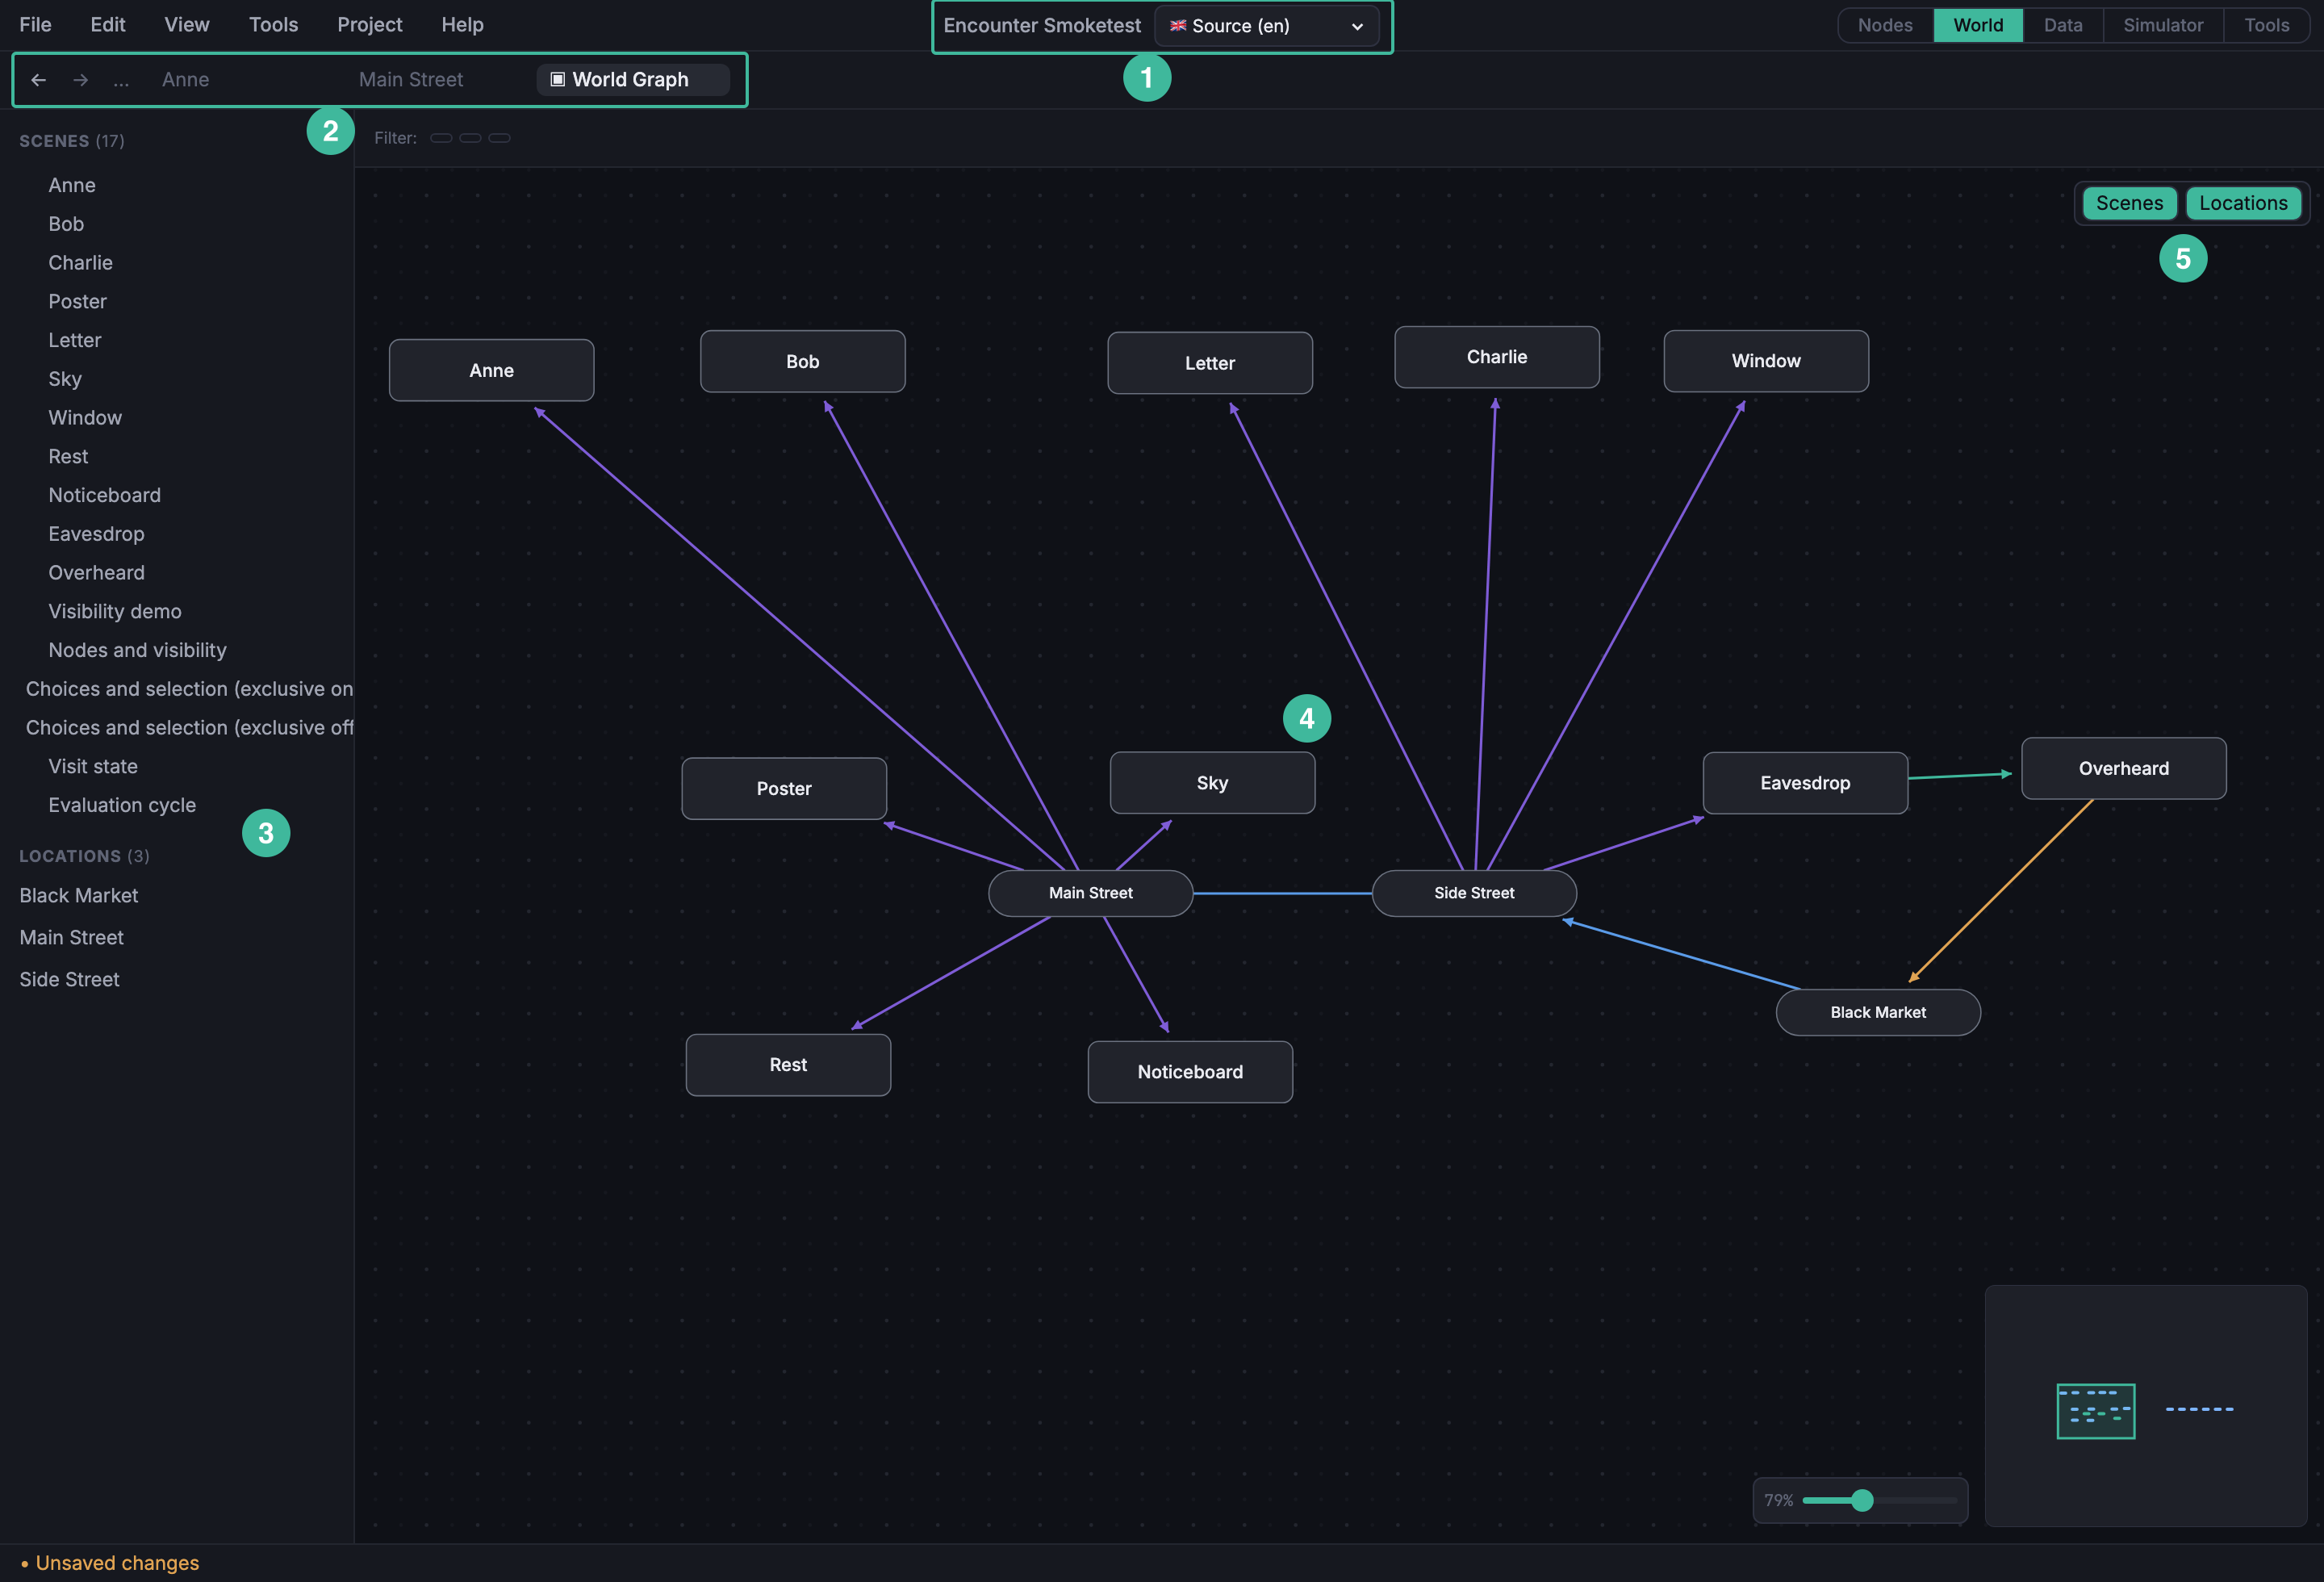The height and width of the screenshot is (1582, 2324).
Task: Select the Noticeboard node in graph
Action: tap(1190, 1071)
